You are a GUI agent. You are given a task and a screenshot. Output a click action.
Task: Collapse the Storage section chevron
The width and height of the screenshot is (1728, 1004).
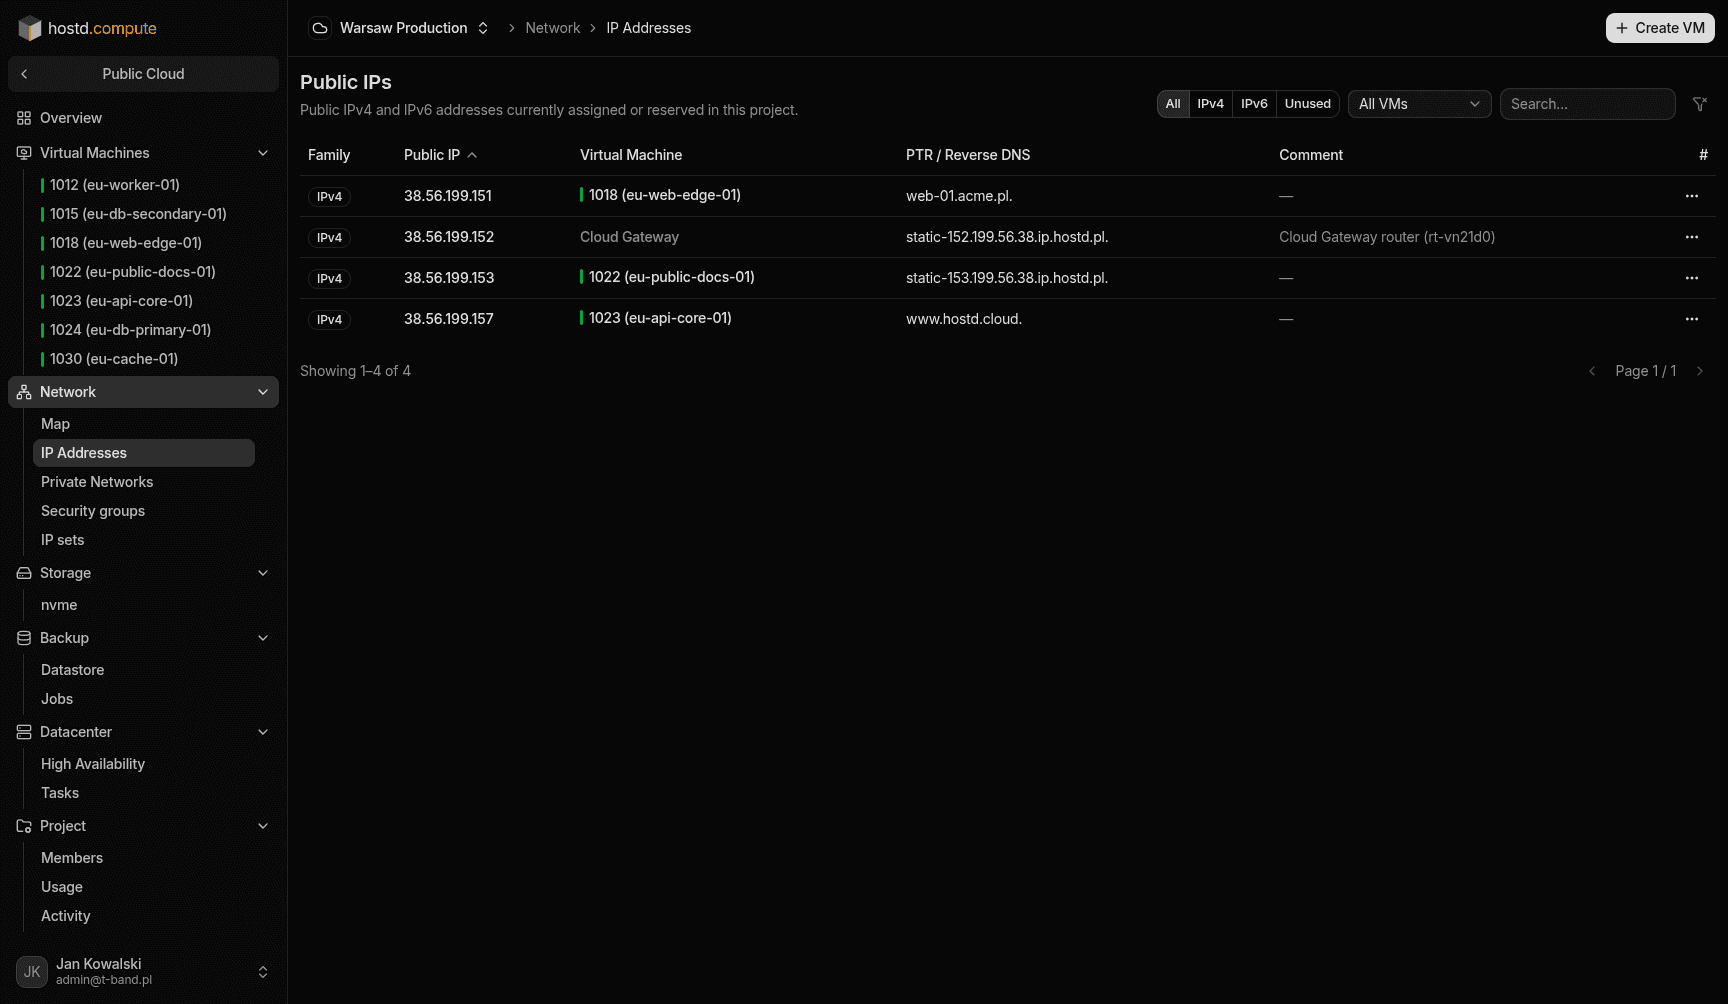263,573
